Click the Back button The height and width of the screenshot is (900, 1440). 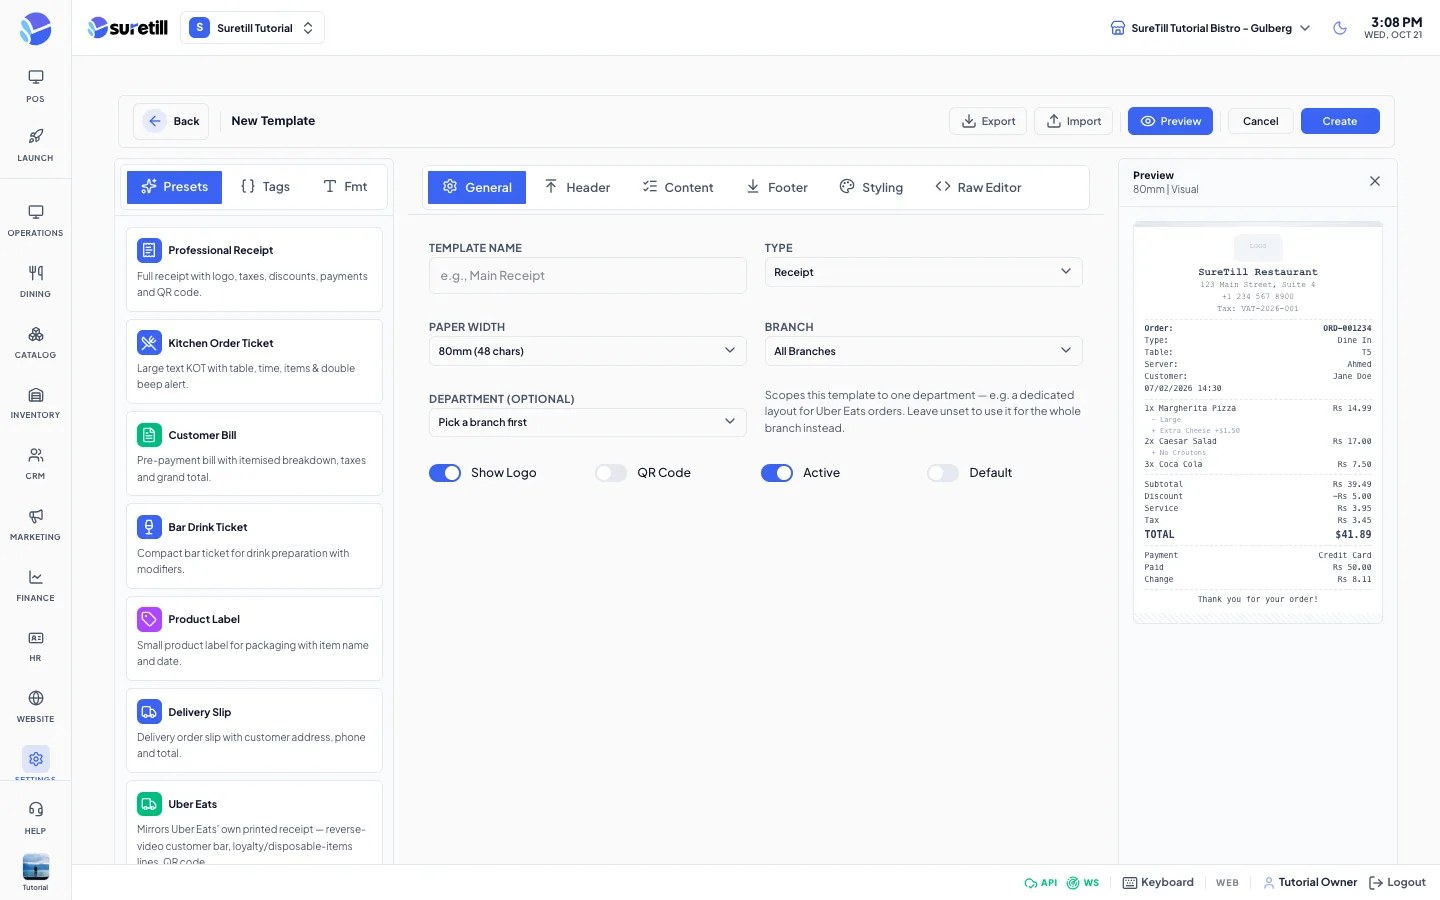pyautogui.click(x=171, y=121)
